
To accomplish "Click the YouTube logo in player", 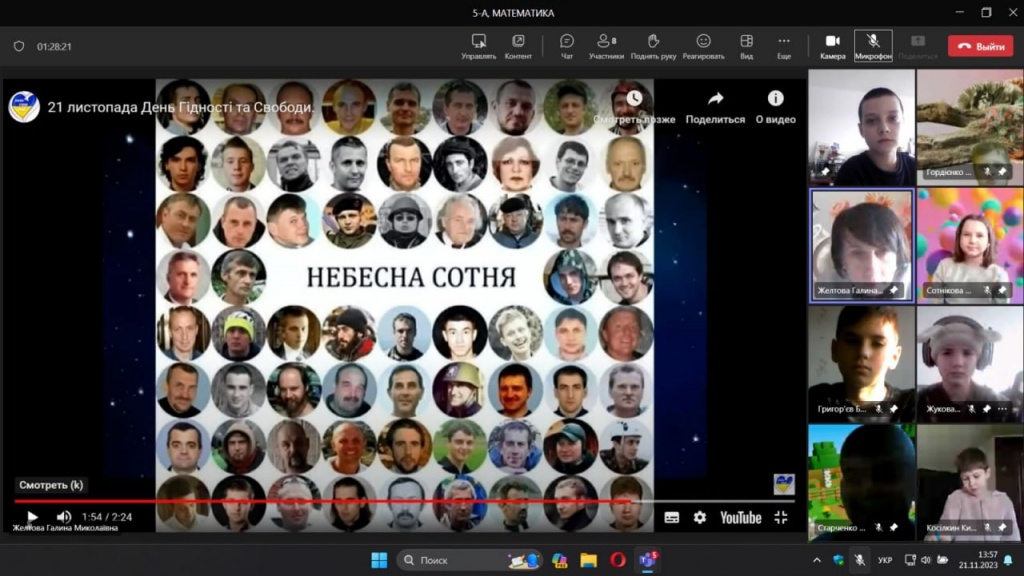I will (x=741, y=517).
